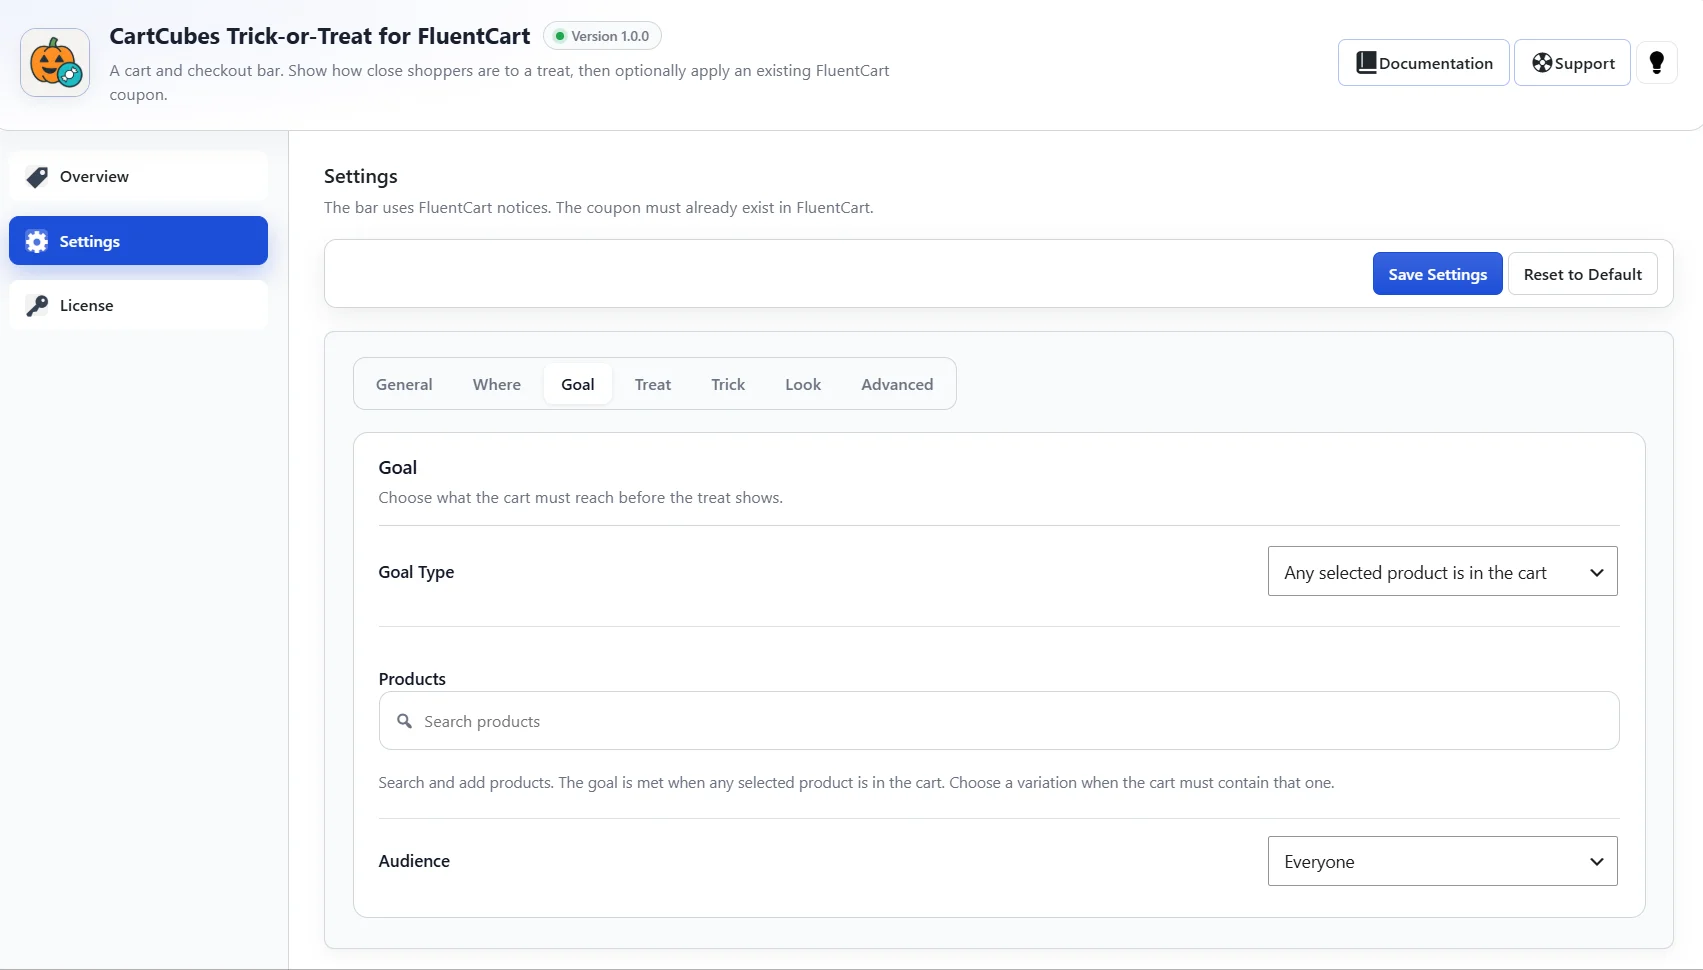Open the Goal Type dropdown

tap(1442, 571)
